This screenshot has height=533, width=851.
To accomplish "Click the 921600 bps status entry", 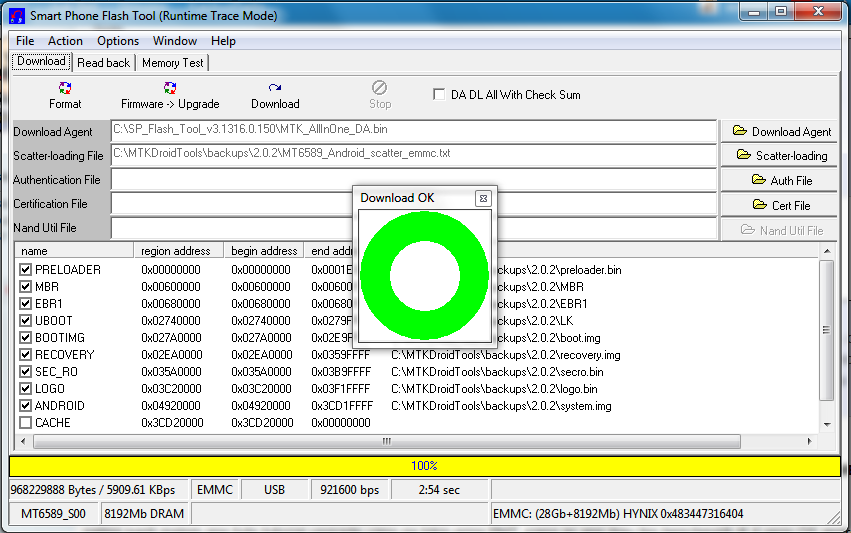I will (x=350, y=490).
